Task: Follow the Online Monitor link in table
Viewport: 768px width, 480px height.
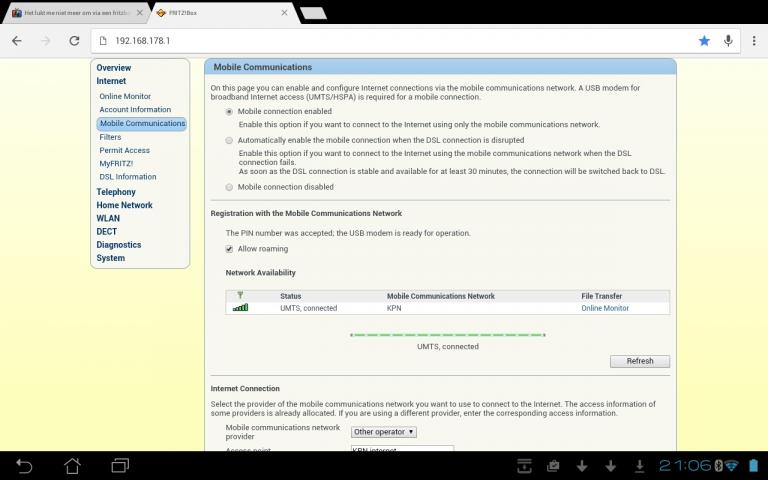Action: (x=605, y=308)
